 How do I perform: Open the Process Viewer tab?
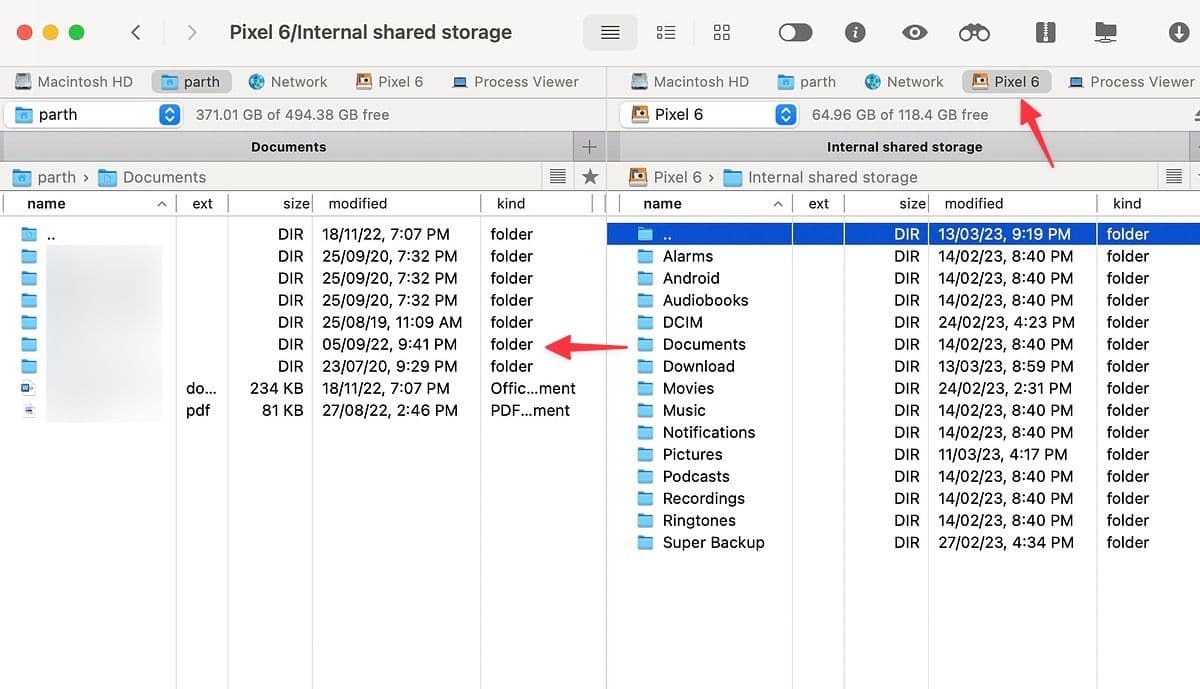(515, 81)
